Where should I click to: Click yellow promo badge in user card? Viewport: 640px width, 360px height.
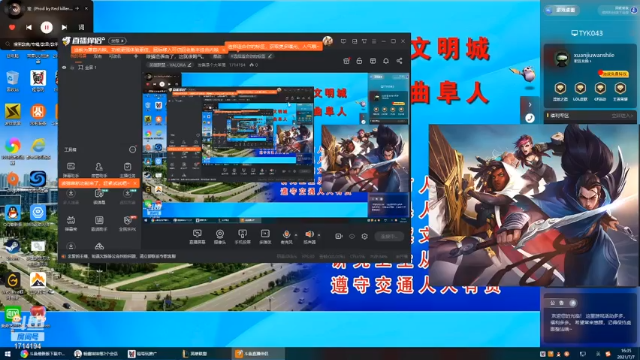613,74
